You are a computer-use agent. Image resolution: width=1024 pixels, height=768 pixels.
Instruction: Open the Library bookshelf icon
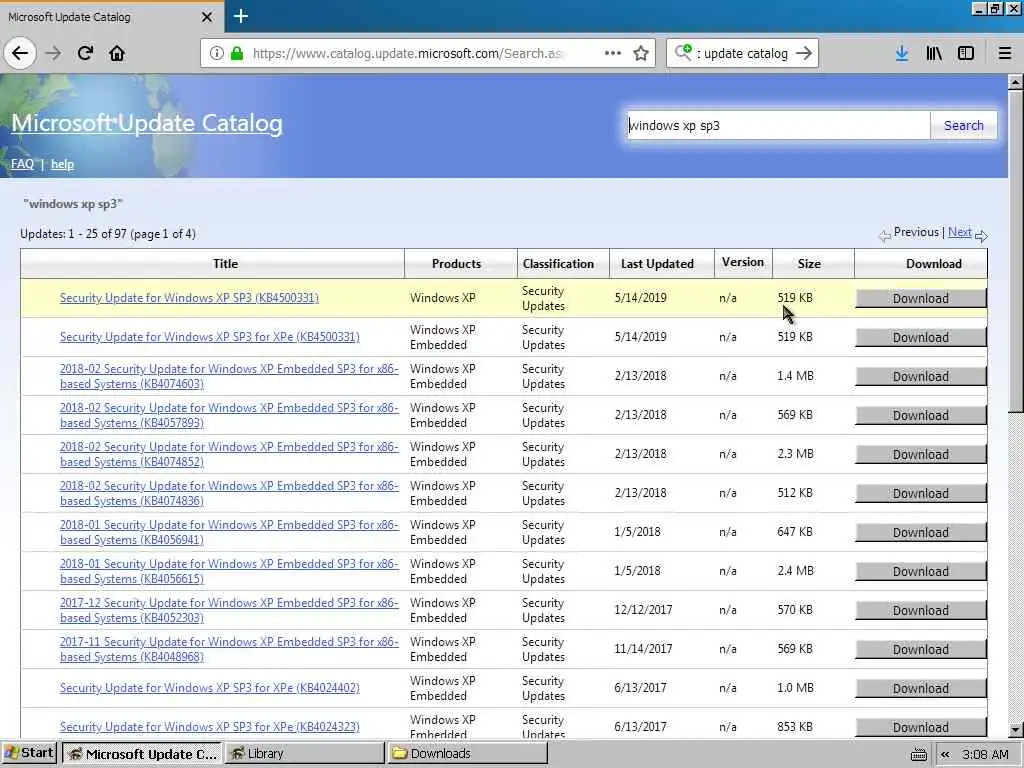pos(934,53)
